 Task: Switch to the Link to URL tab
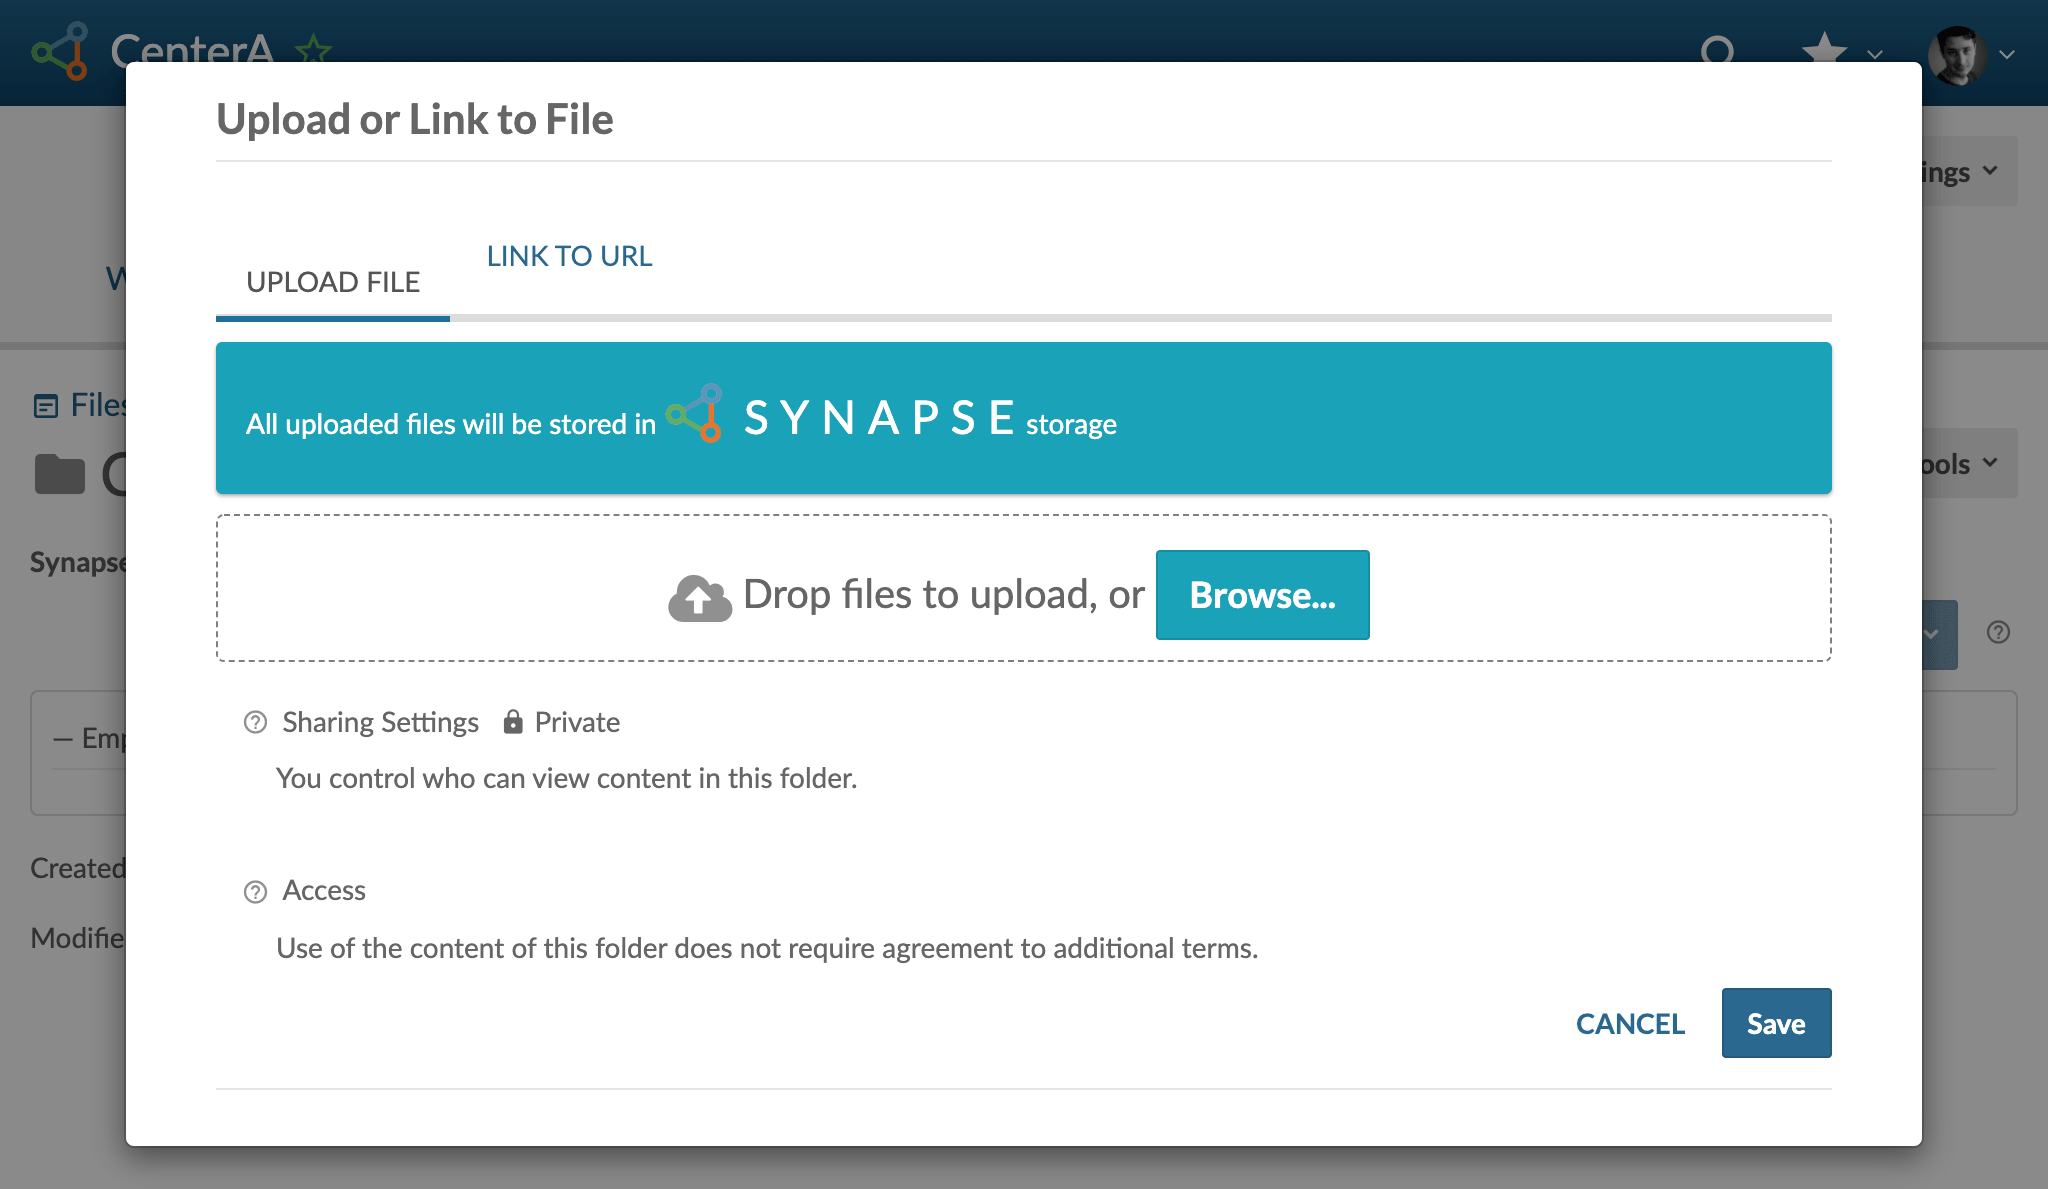click(569, 256)
